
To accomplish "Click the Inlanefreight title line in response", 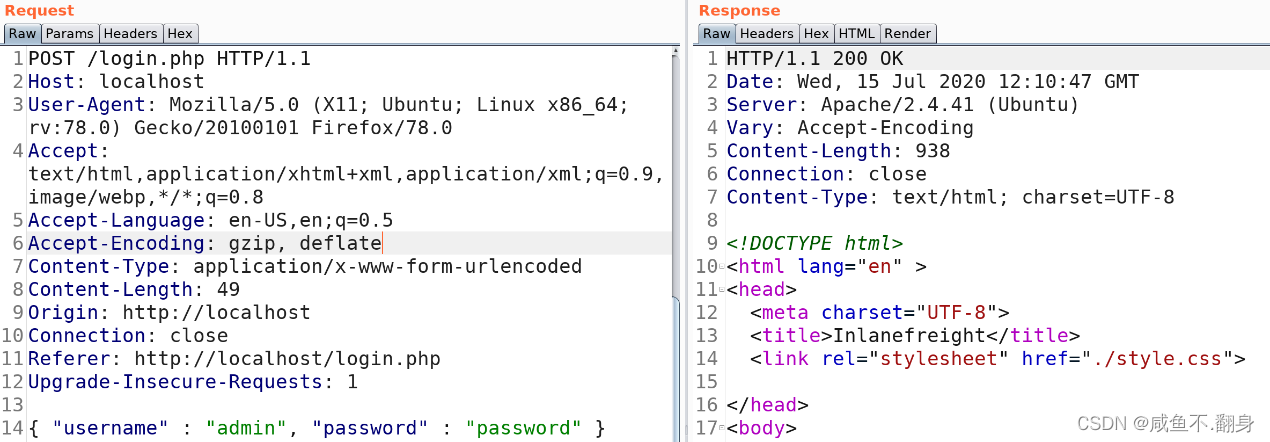I will point(915,335).
